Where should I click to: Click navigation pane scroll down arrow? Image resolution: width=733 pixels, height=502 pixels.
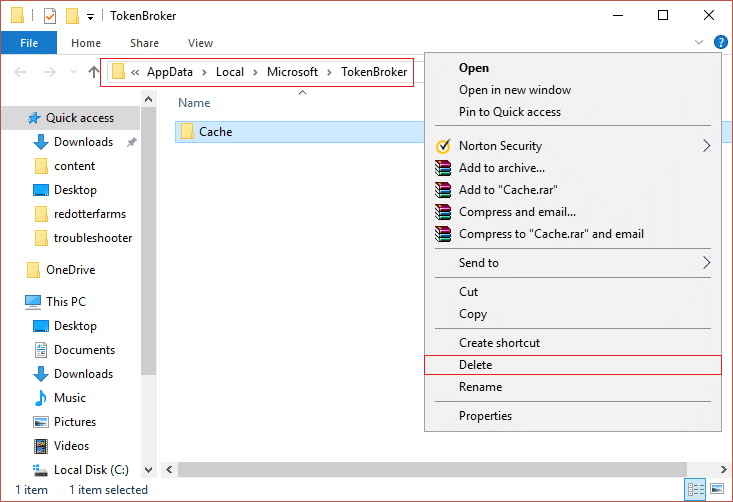click(x=149, y=469)
